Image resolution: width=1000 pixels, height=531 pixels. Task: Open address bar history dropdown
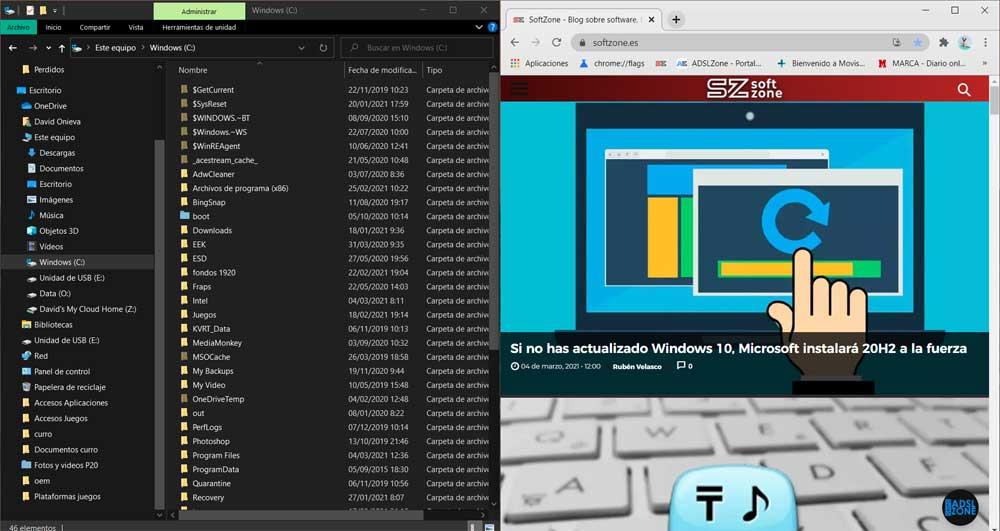[x=301, y=48]
